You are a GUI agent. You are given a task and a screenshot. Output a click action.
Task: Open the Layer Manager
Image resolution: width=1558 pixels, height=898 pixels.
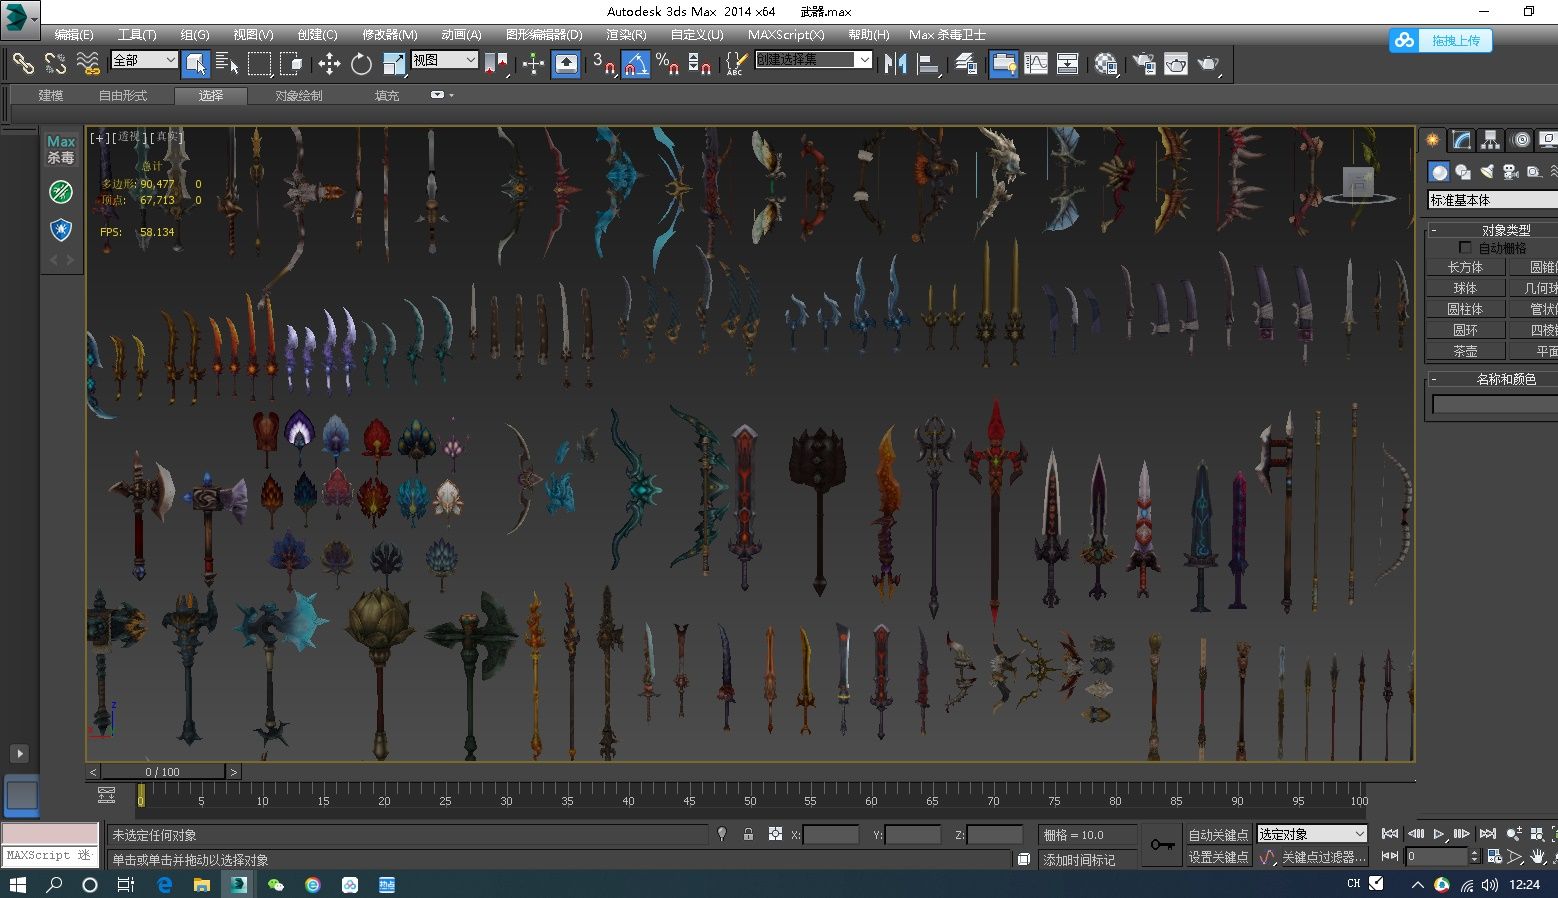966,64
